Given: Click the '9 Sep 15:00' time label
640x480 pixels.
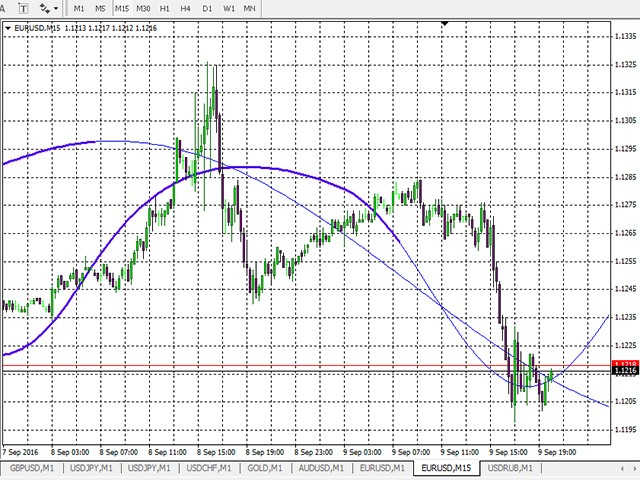Looking at the screenshot, I should tap(508, 452).
